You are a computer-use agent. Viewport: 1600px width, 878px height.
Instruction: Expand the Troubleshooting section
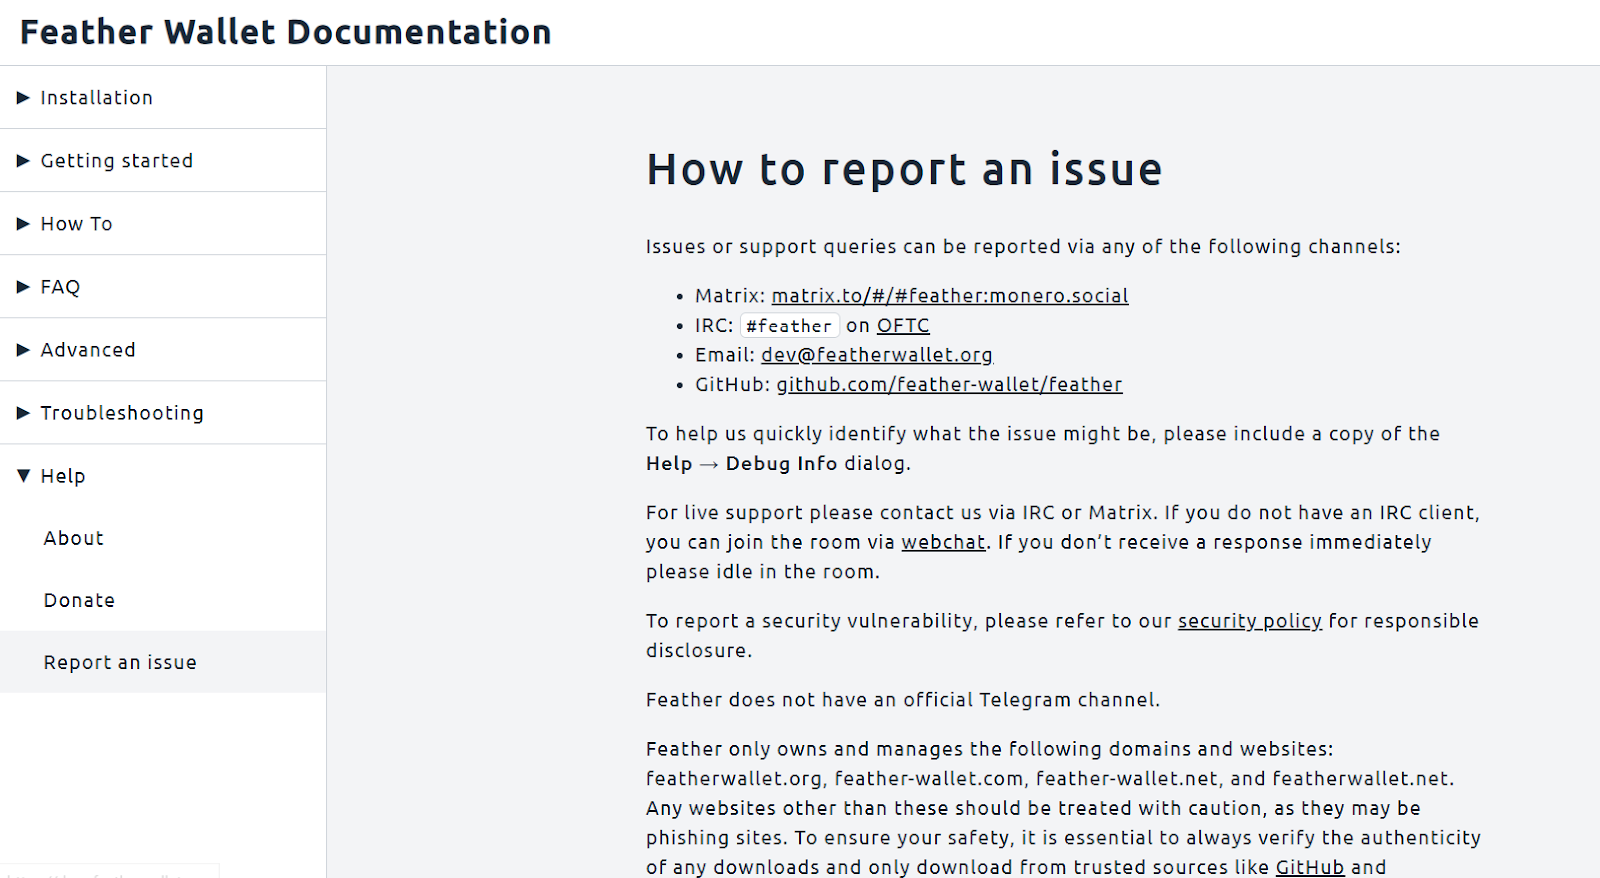[121, 413]
